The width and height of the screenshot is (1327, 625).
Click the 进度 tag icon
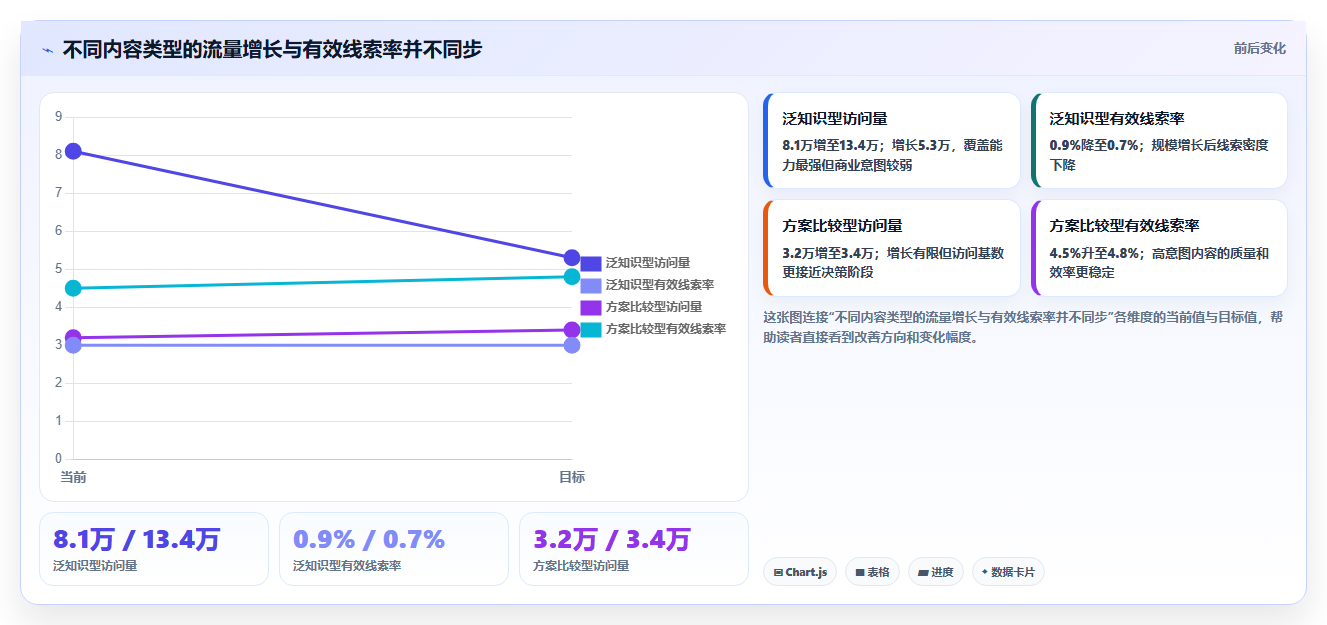[x=923, y=573]
